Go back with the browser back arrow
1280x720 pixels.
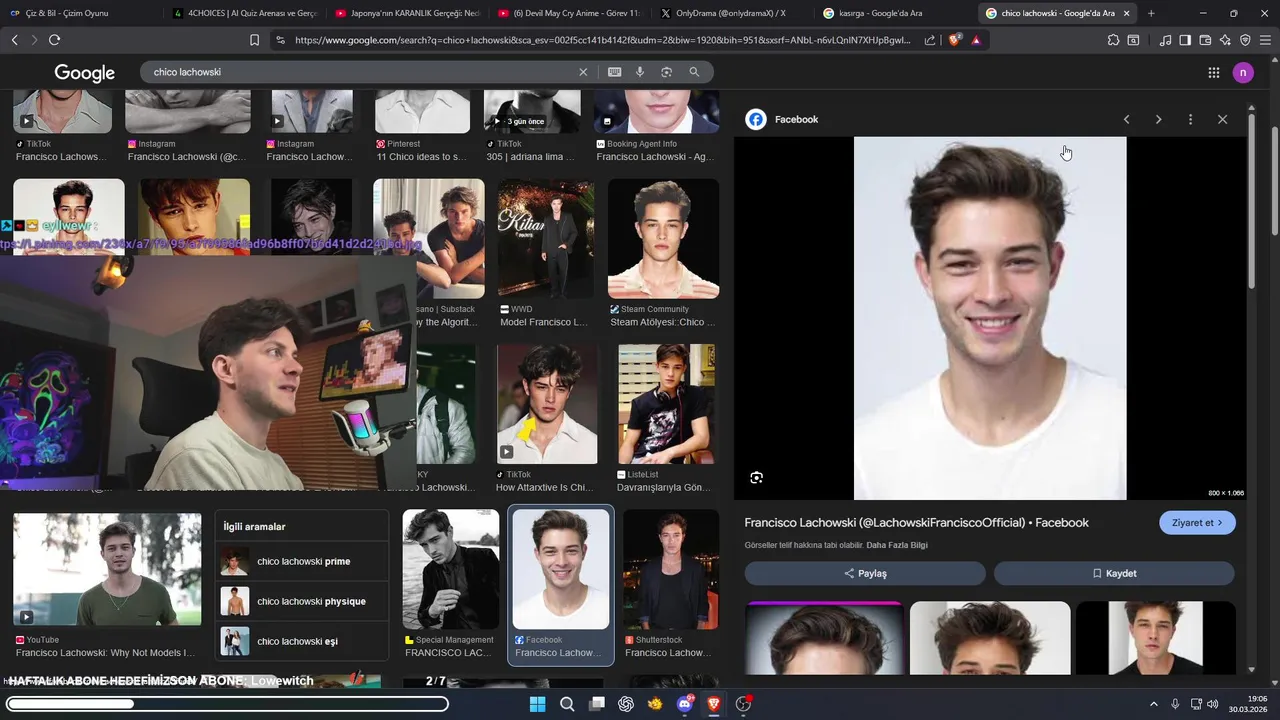pyautogui.click(x=14, y=40)
